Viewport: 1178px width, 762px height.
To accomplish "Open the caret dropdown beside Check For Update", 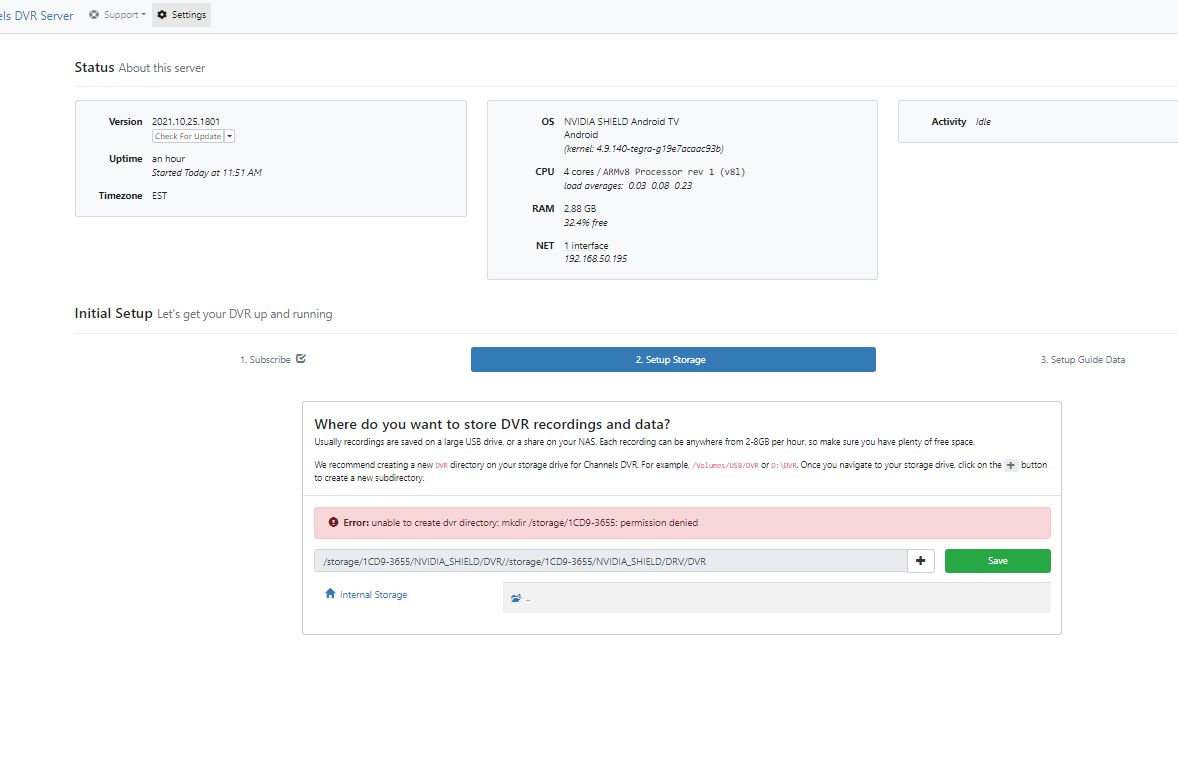I will (230, 136).
